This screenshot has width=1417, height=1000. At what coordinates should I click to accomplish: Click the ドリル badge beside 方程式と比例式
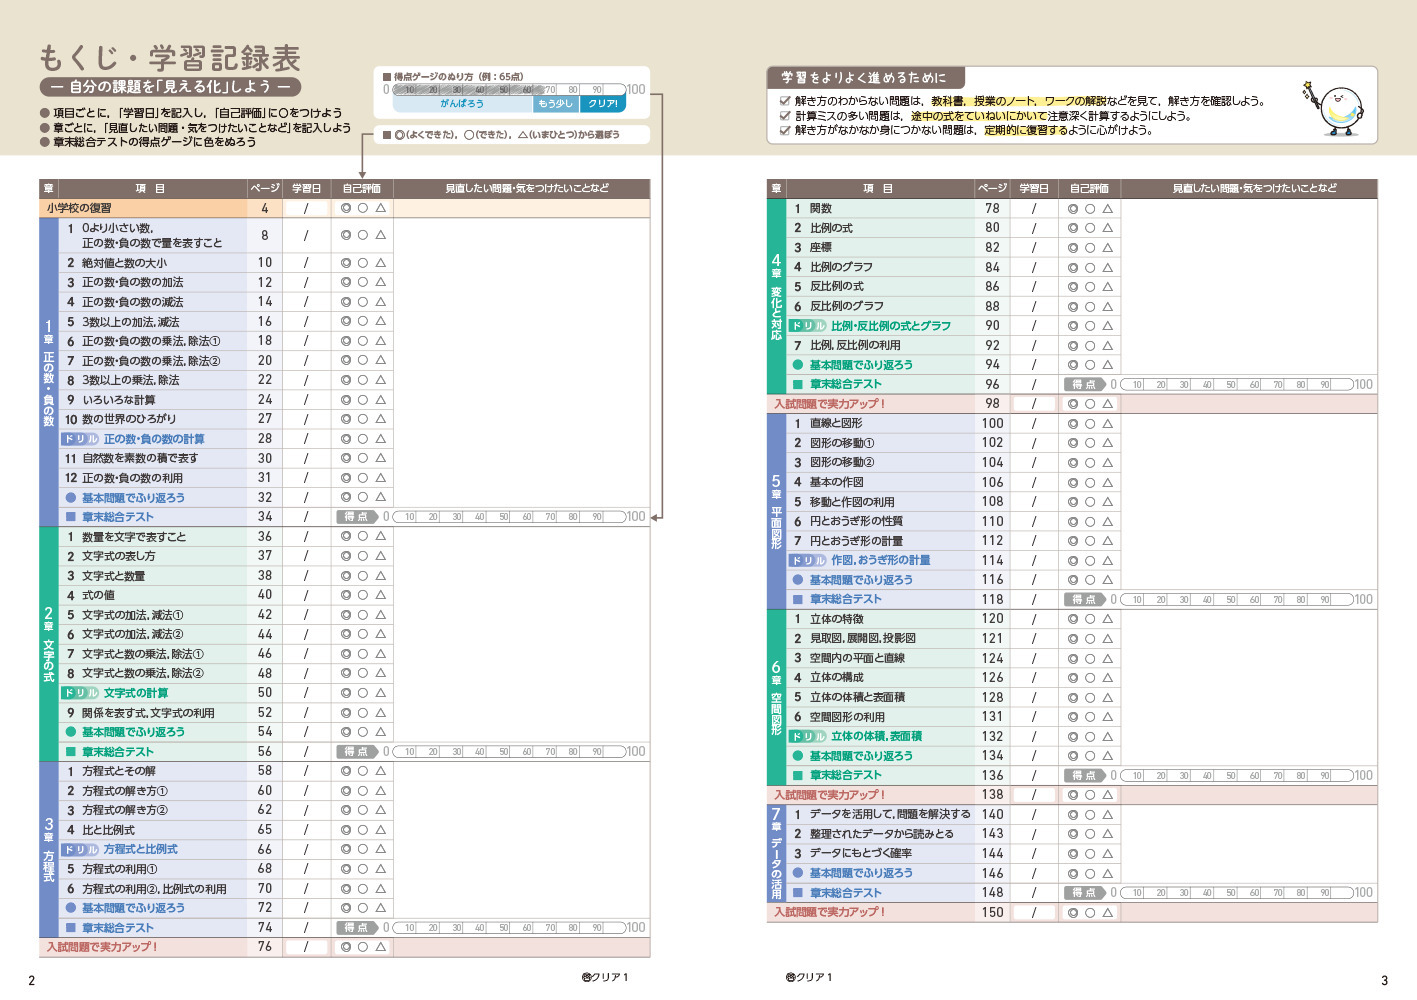(81, 850)
